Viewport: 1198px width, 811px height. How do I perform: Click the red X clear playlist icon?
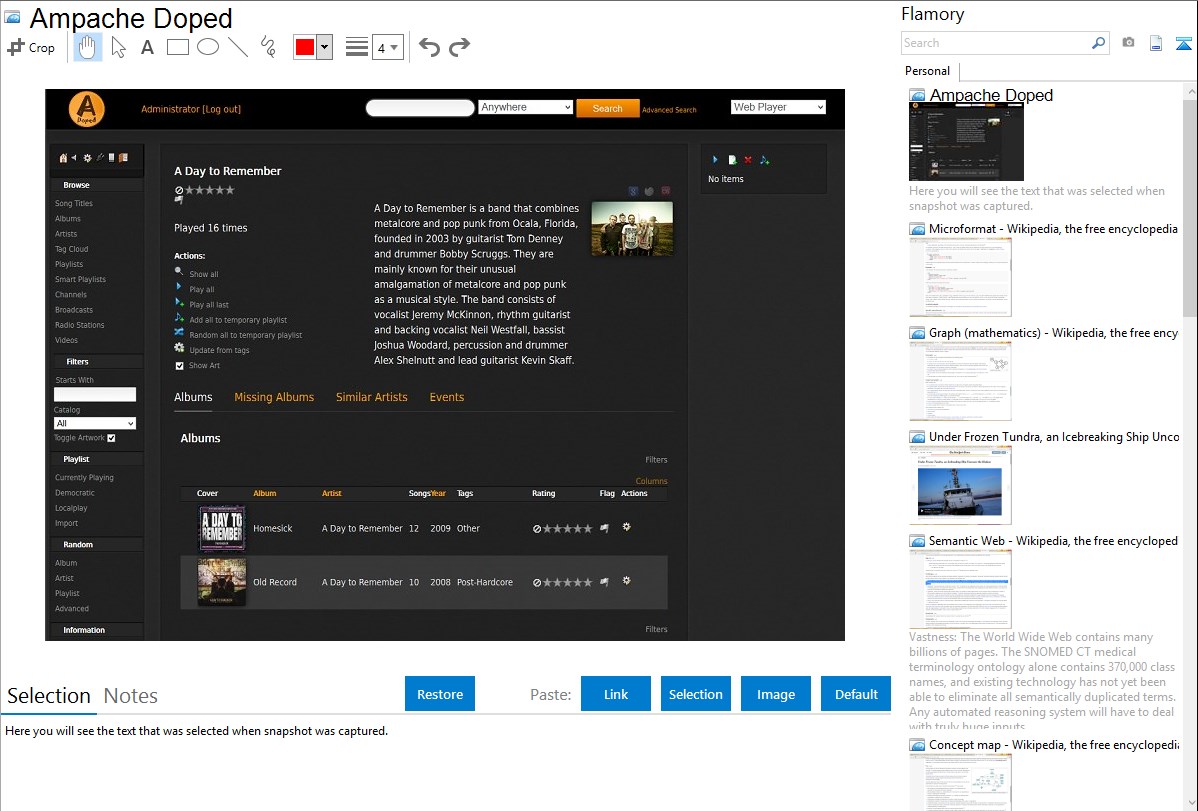tap(748, 160)
